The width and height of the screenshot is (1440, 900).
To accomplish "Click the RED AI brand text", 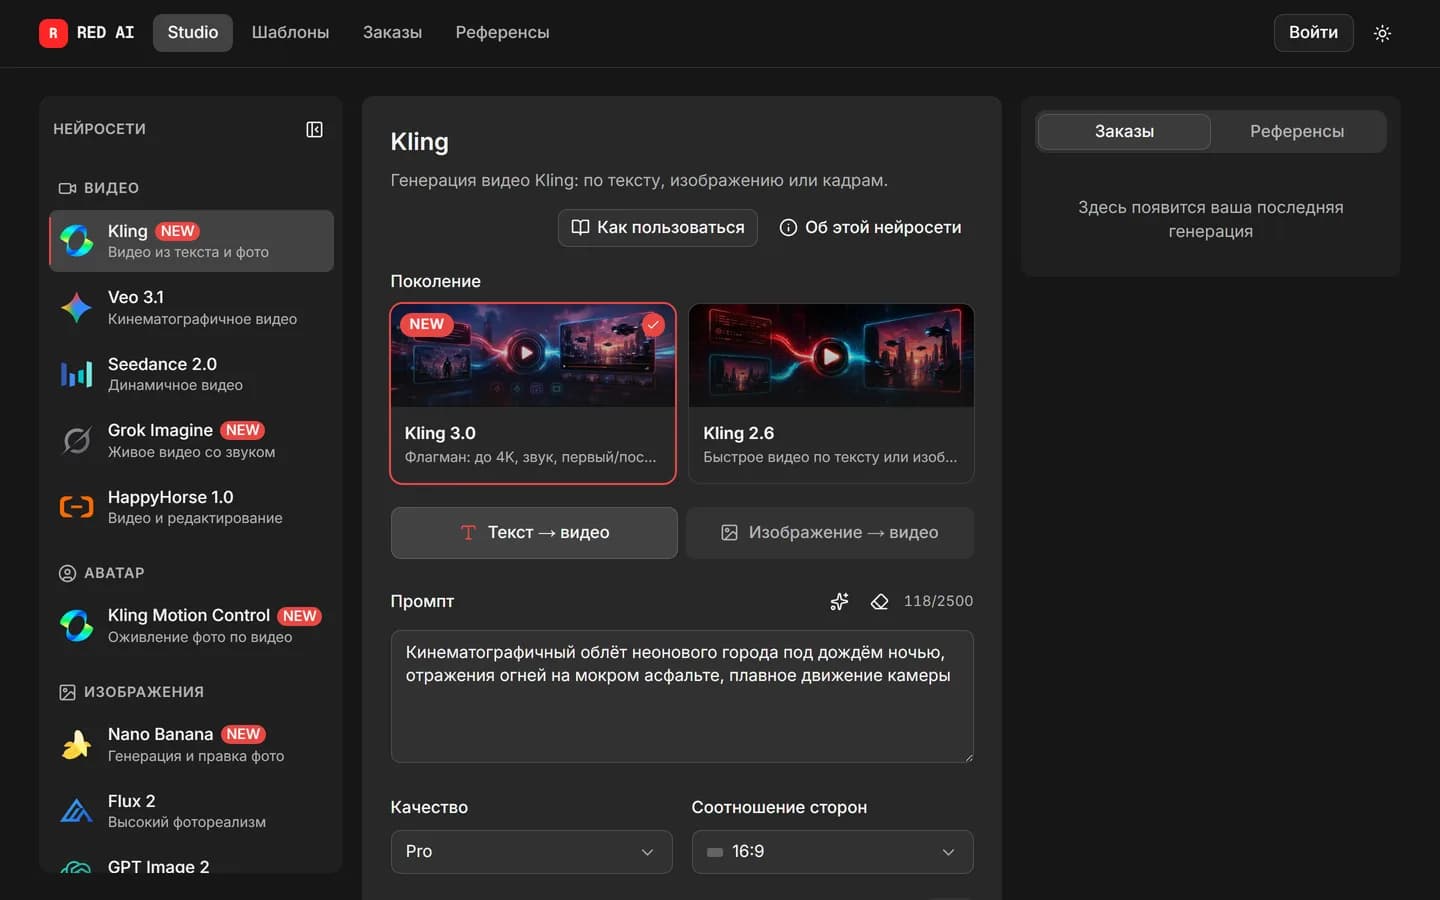I will 105,33.
